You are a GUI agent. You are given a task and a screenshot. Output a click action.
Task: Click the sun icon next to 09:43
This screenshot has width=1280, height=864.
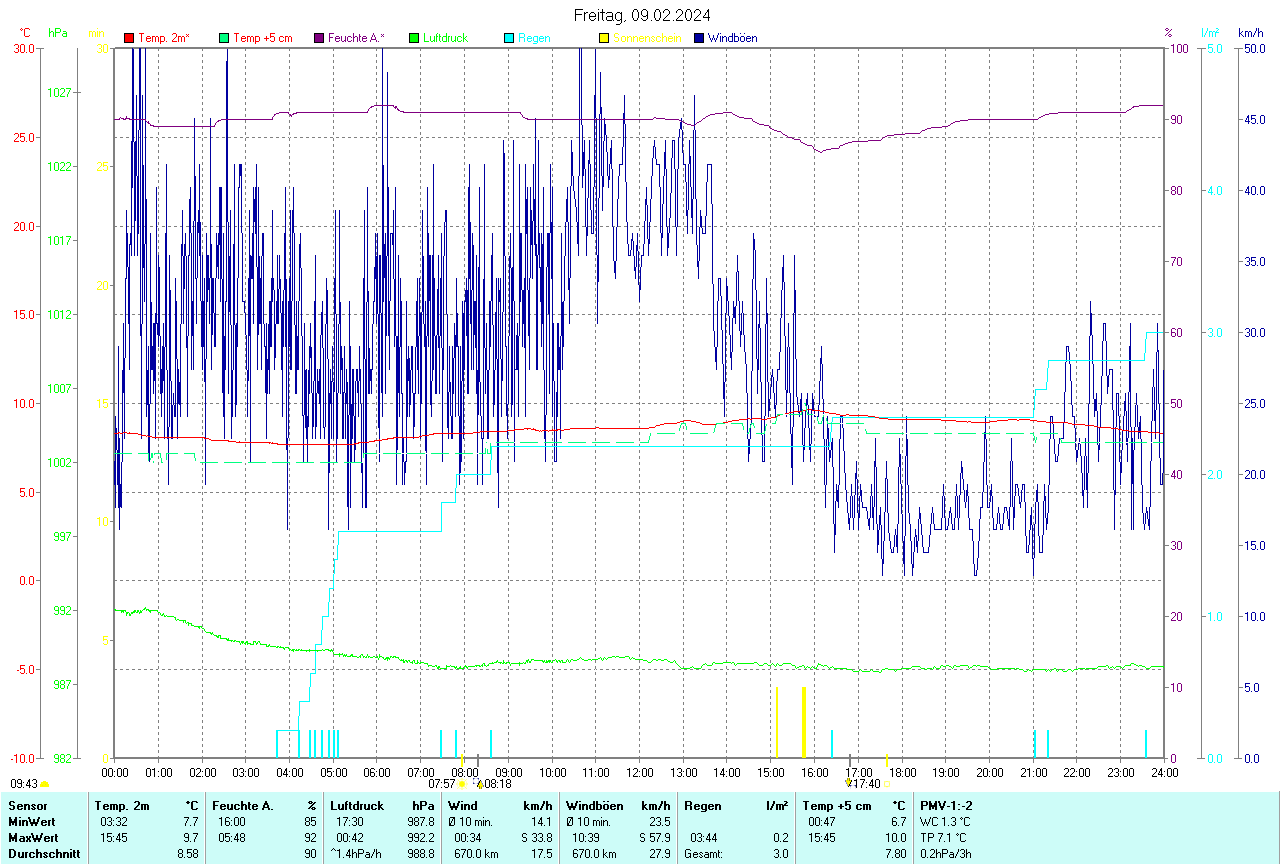45,785
